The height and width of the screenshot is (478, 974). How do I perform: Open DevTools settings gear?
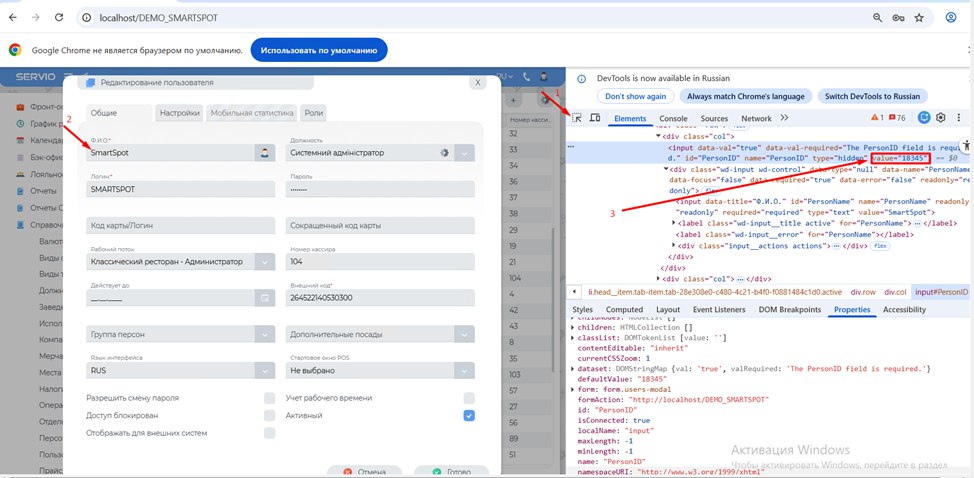[x=941, y=118]
